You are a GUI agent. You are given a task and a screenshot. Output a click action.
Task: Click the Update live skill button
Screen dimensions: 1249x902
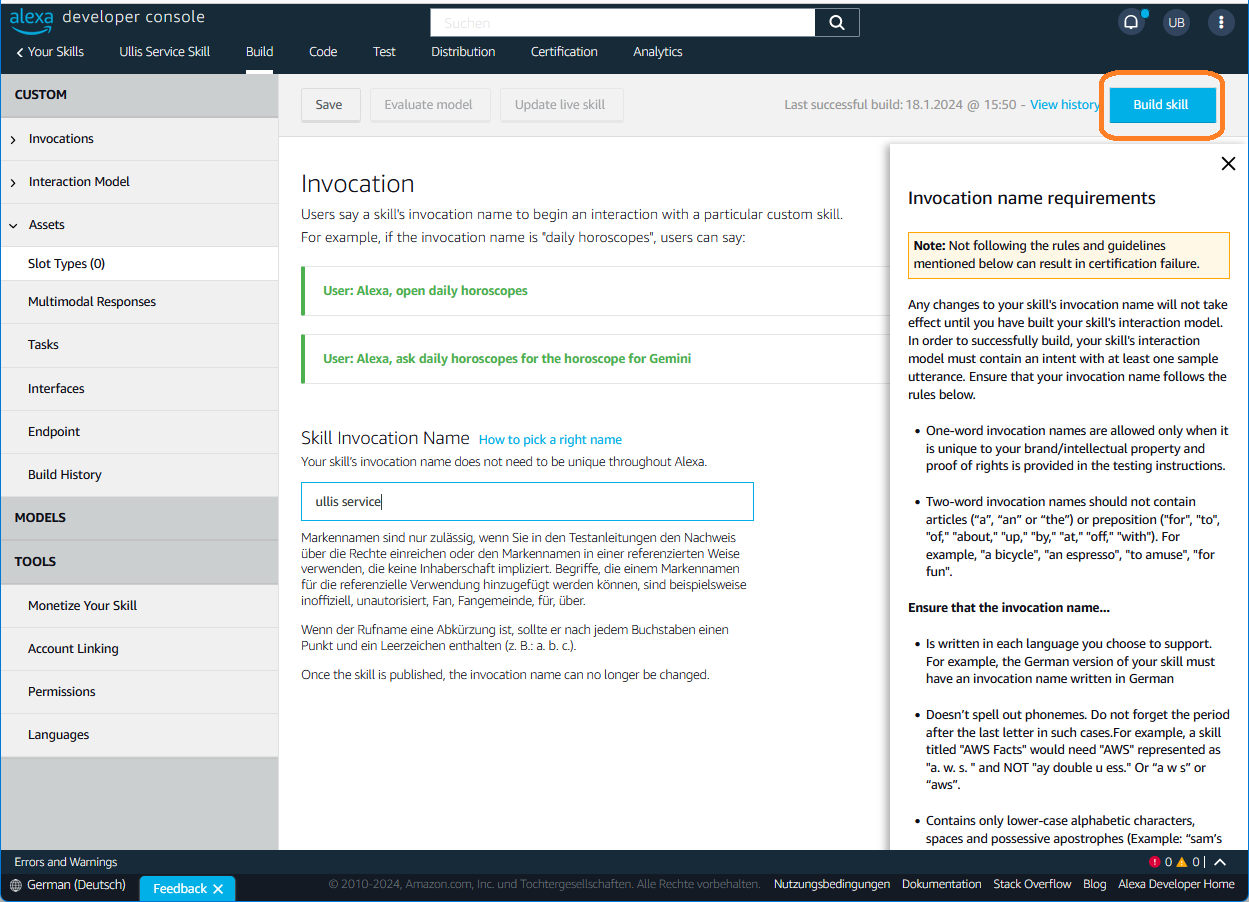point(560,105)
